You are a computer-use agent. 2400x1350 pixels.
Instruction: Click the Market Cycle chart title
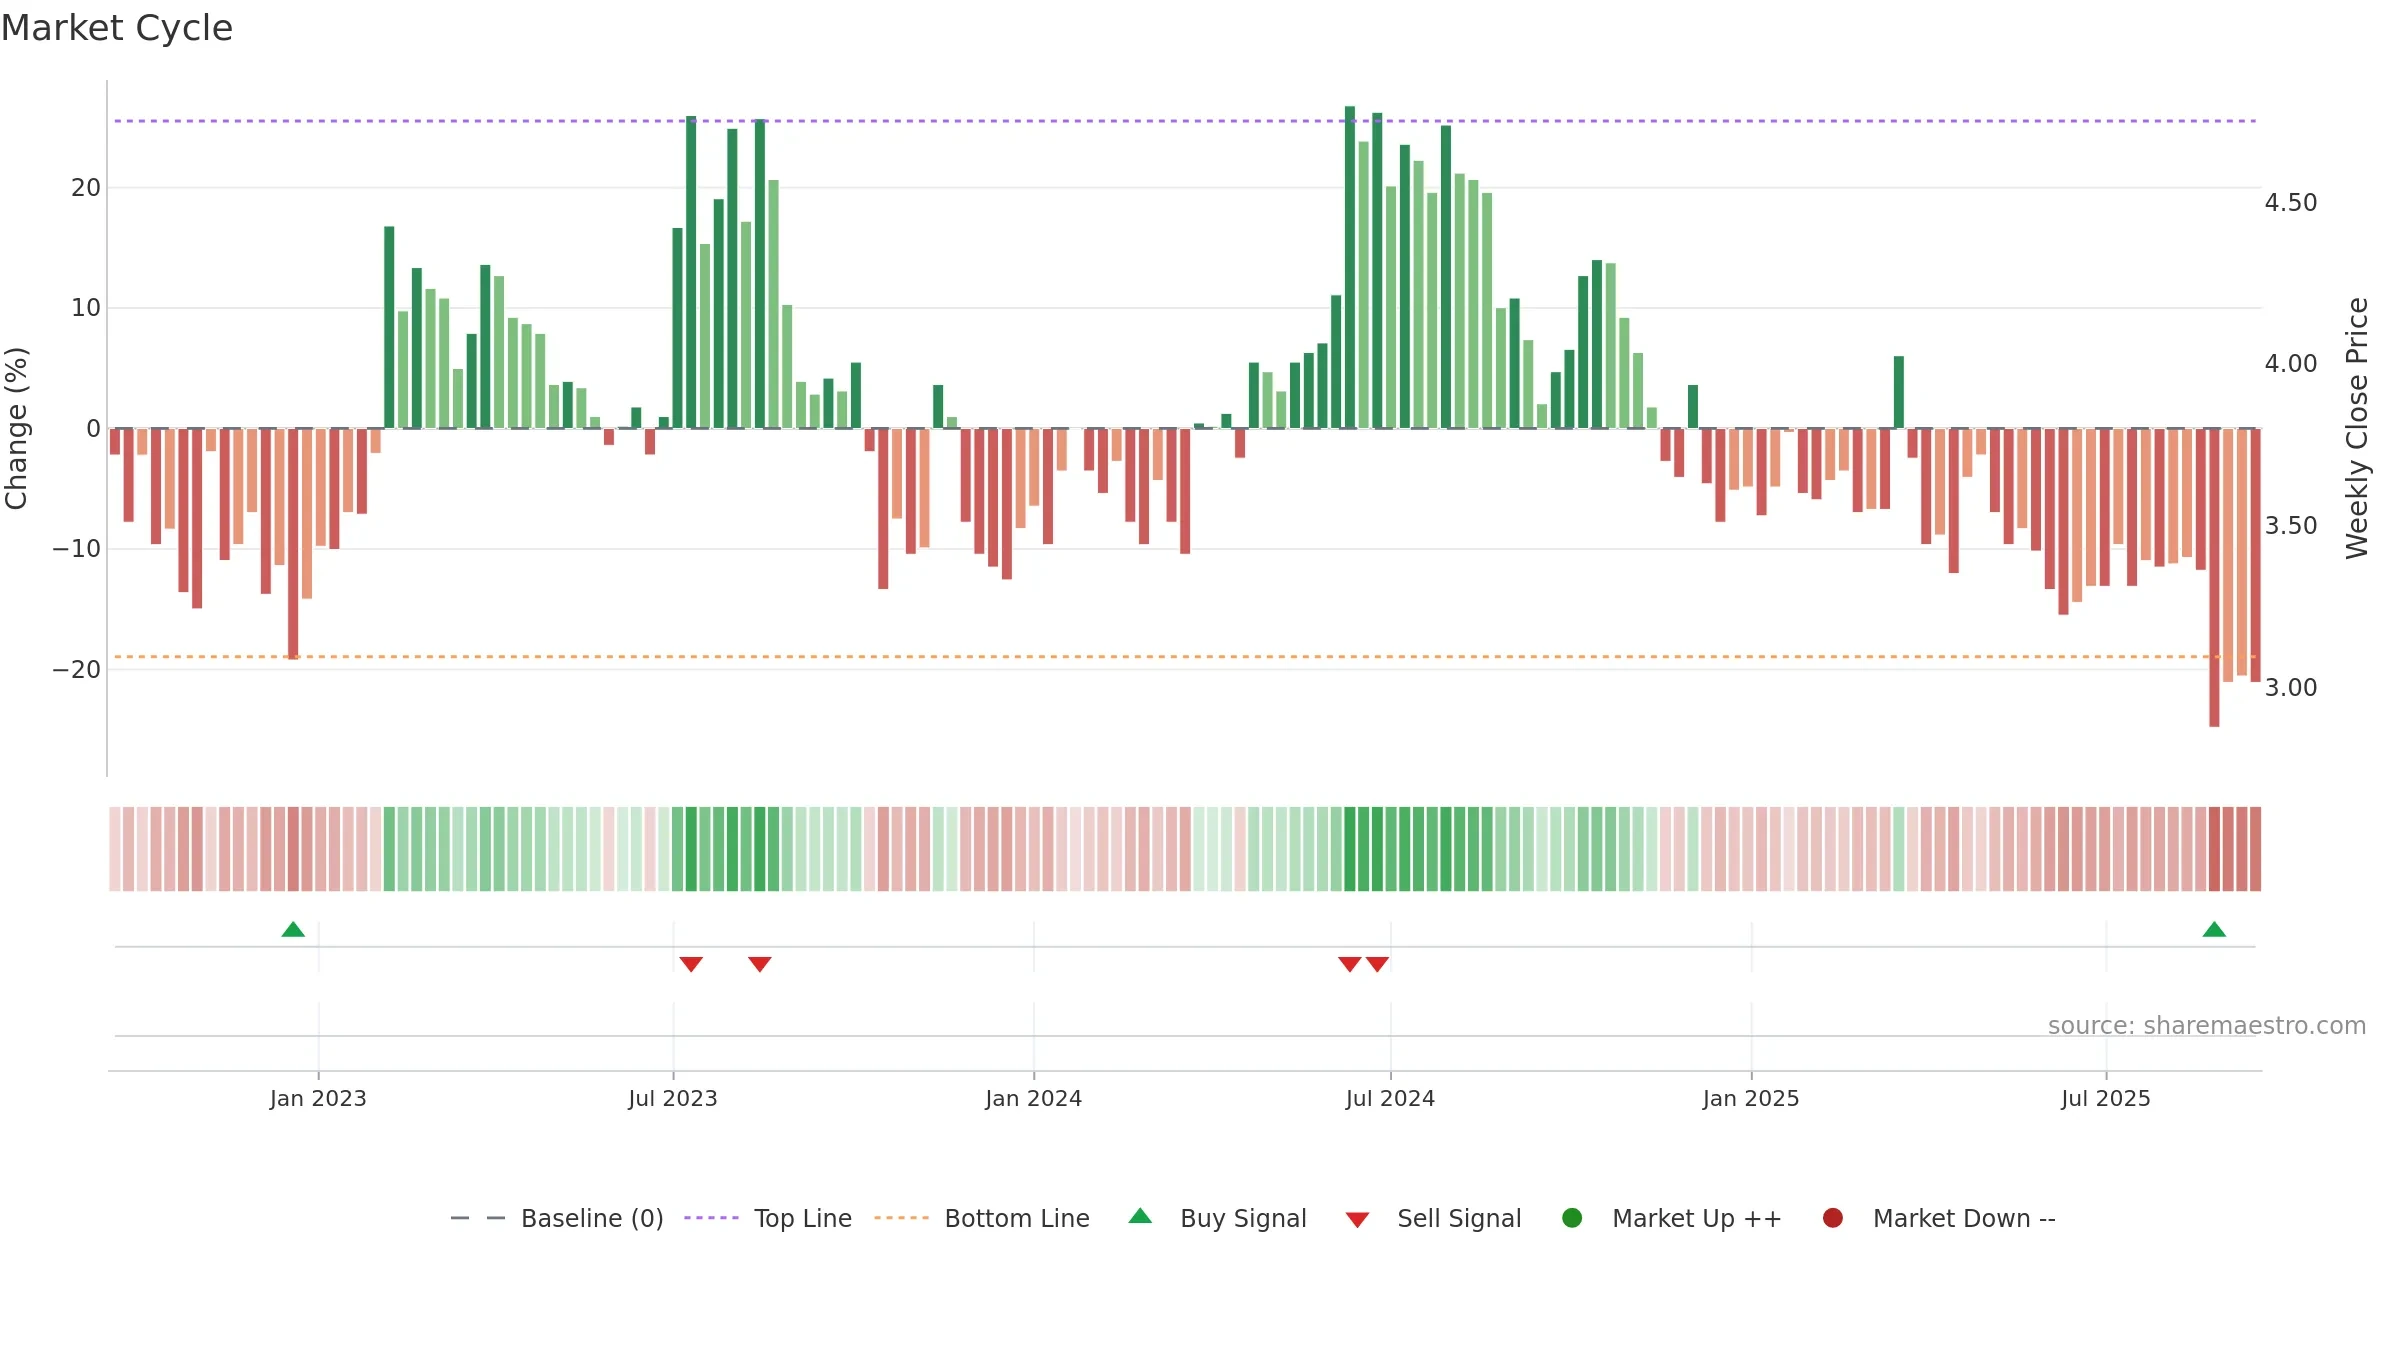click(117, 28)
